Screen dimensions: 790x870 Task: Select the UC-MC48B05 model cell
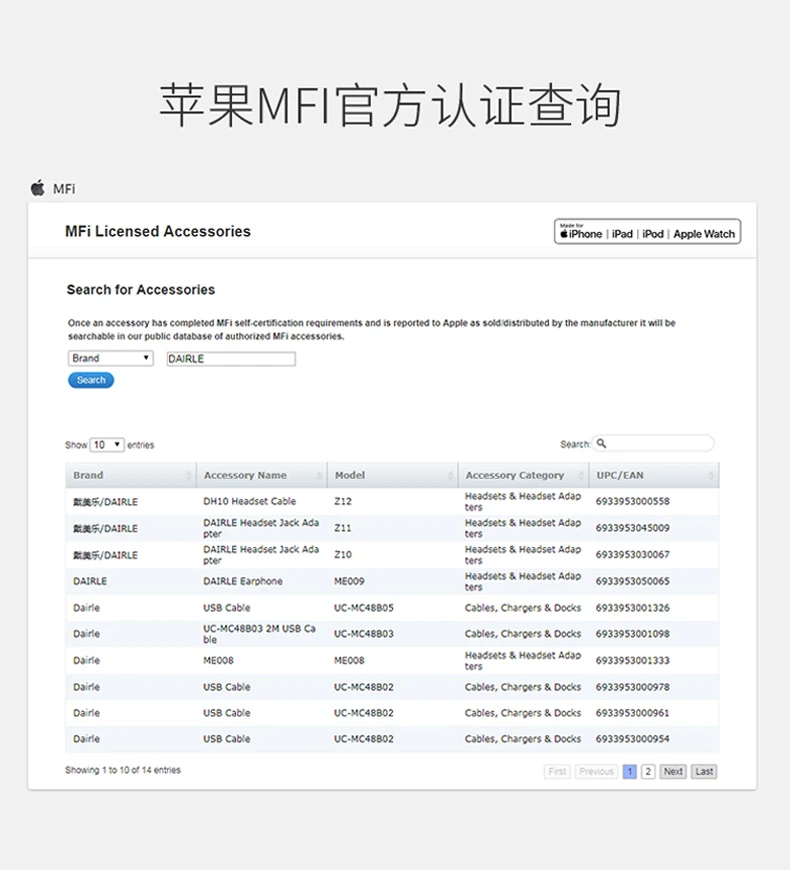[363, 608]
